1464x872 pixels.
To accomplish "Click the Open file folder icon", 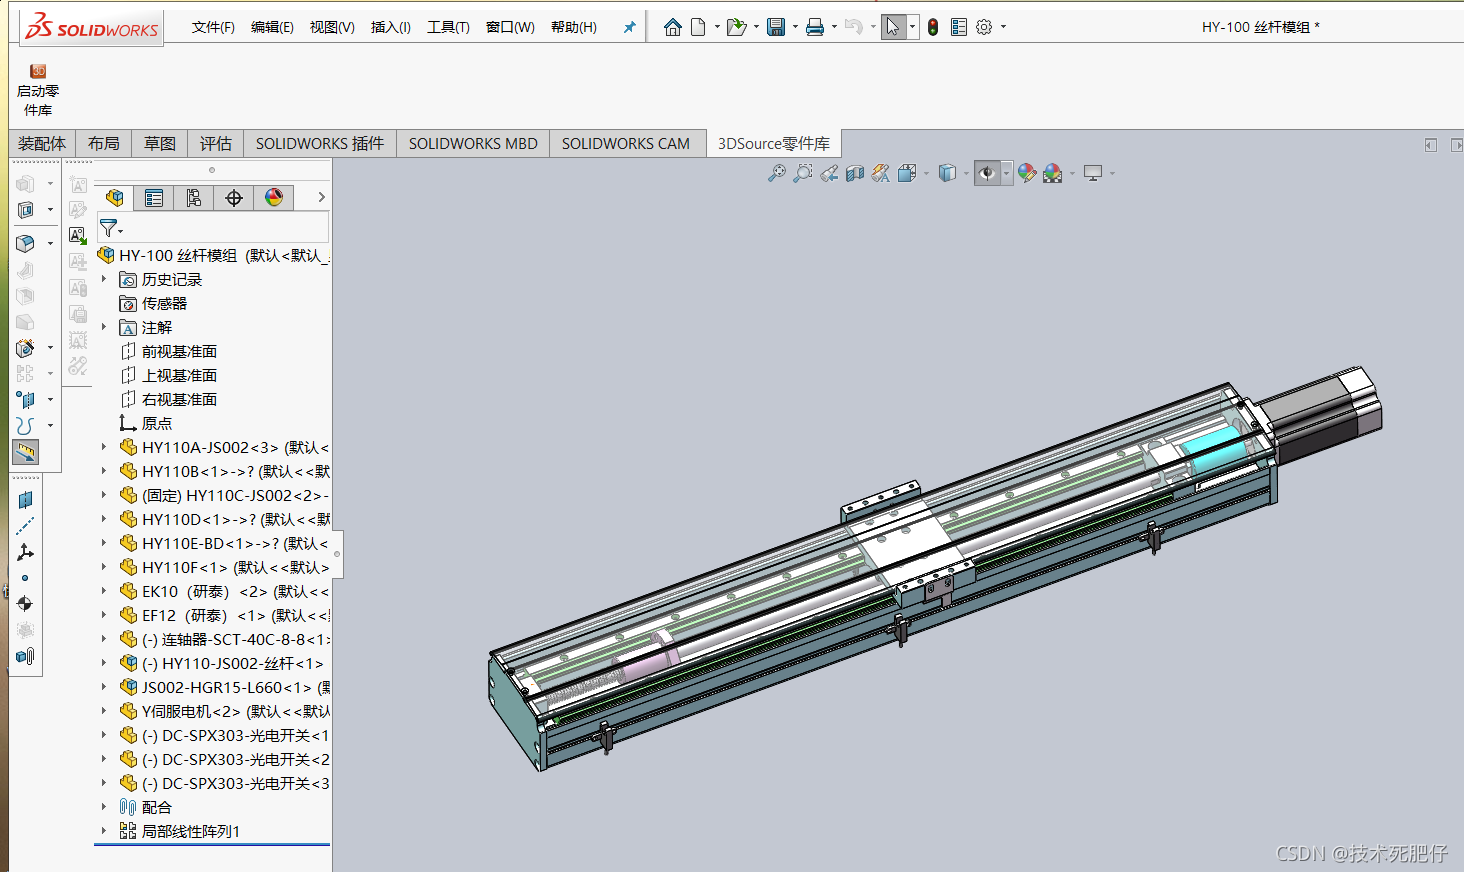I will 736,27.
